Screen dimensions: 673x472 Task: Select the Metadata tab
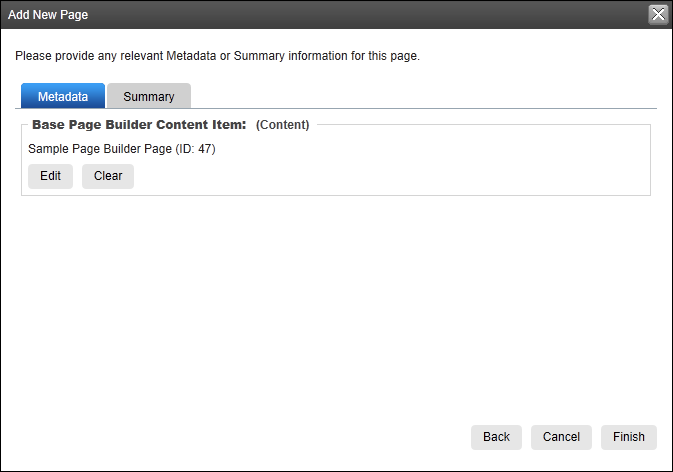pyautogui.click(x=63, y=96)
